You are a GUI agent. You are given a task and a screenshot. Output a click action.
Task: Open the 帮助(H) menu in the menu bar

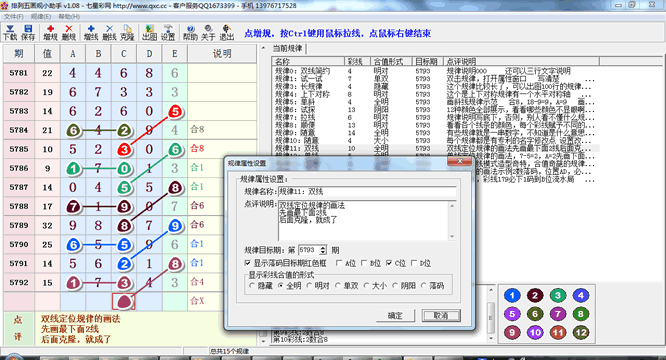pyautogui.click(x=69, y=17)
